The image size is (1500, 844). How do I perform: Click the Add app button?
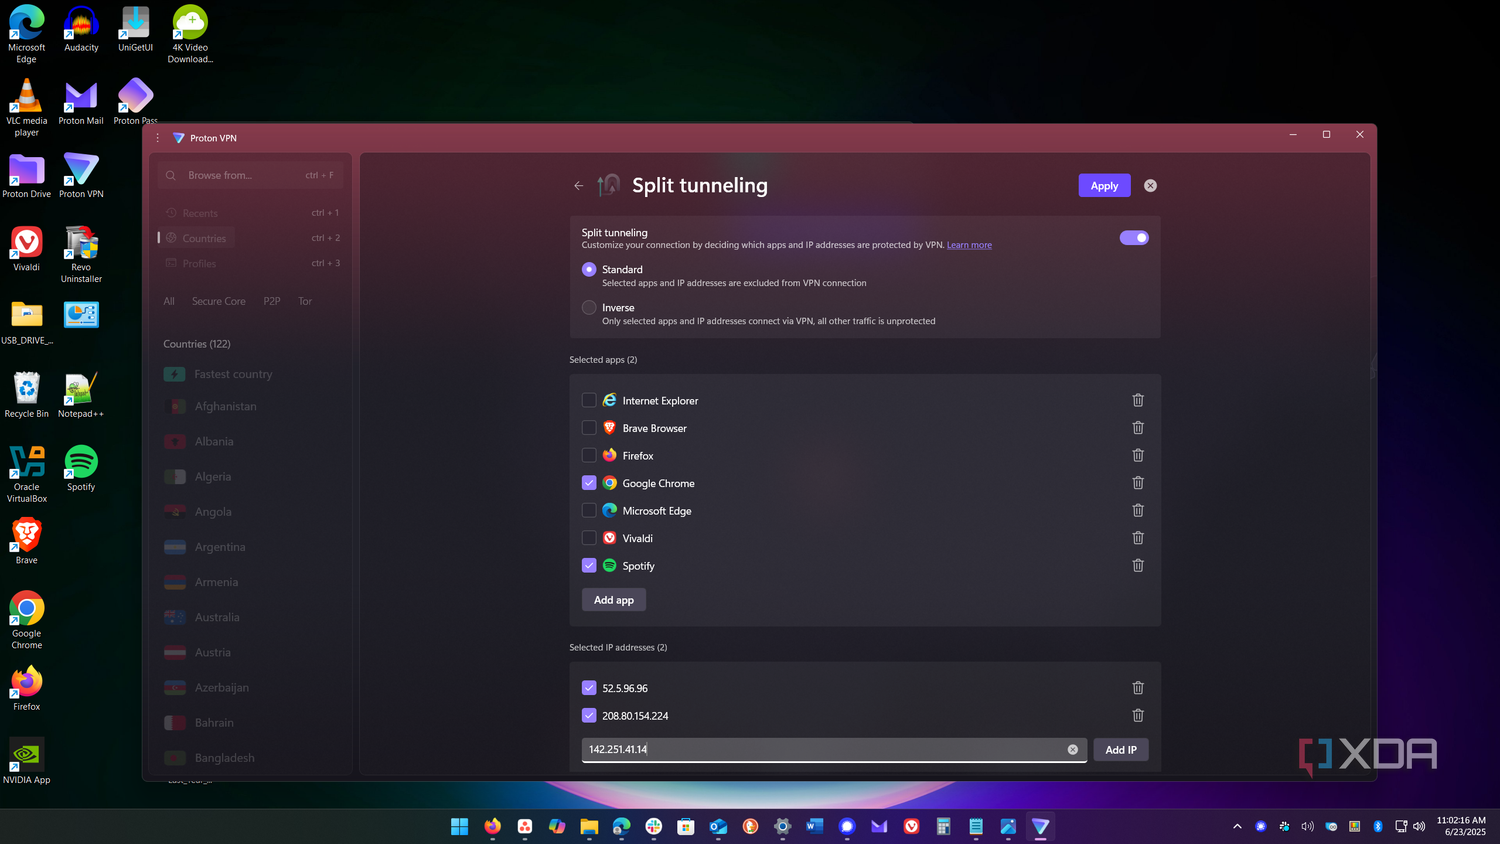pyautogui.click(x=614, y=600)
